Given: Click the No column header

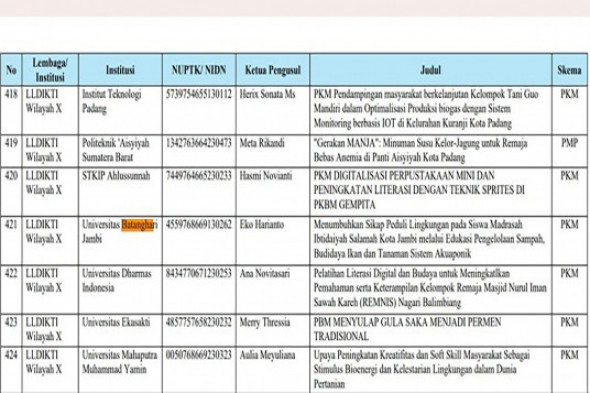Looking at the screenshot, I should pos(11,70).
